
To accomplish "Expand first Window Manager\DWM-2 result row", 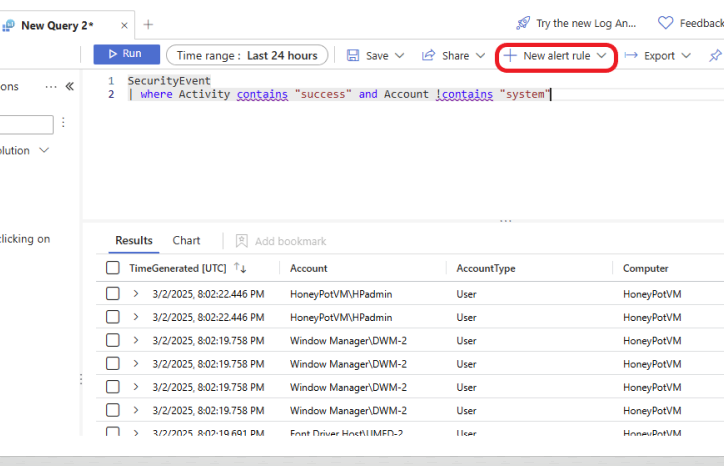I will pos(136,340).
